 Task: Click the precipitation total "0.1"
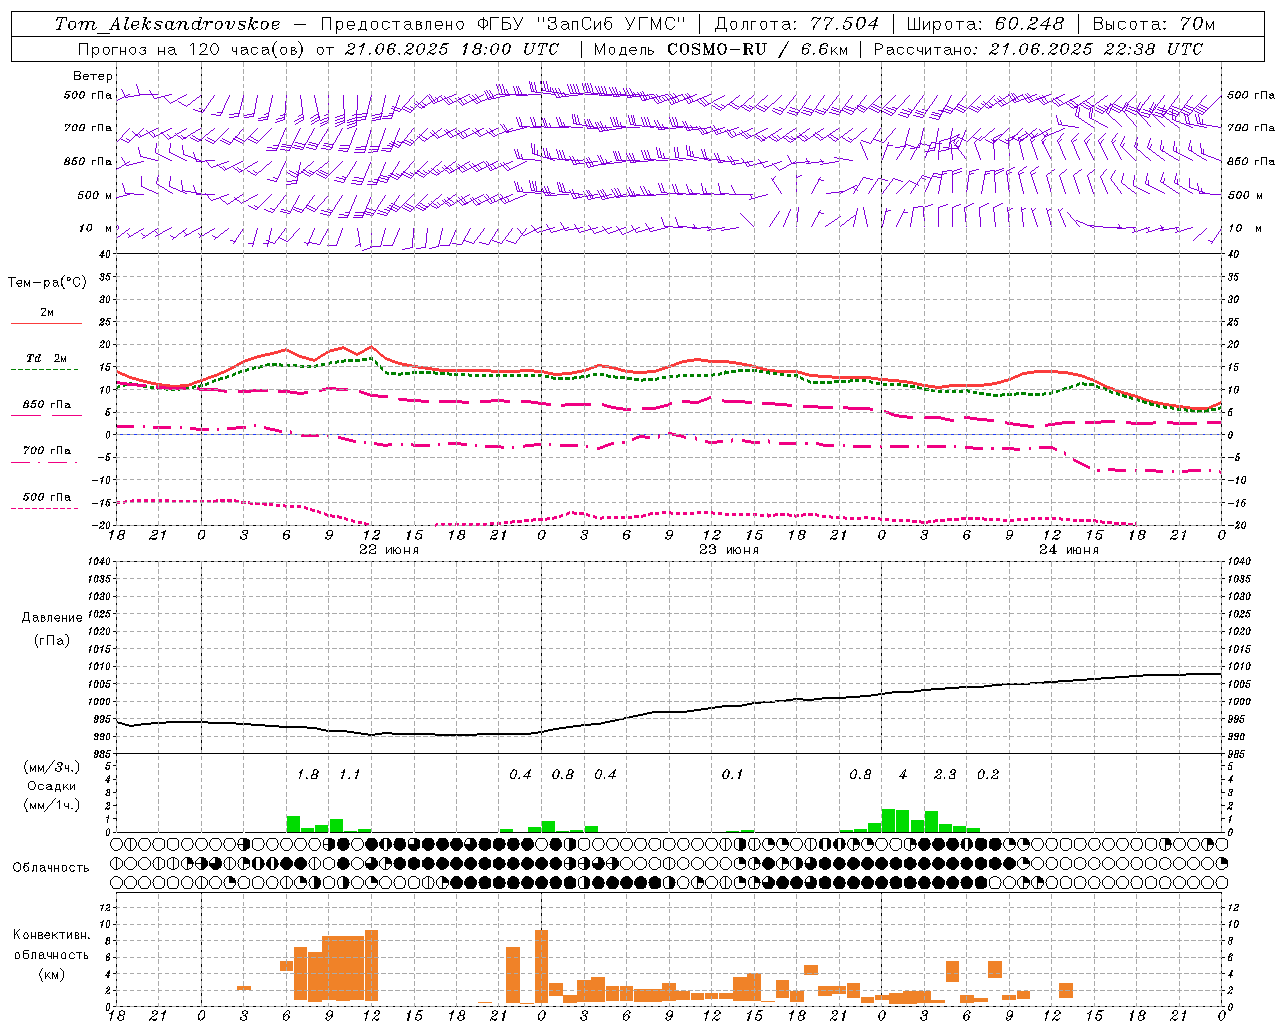click(732, 774)
